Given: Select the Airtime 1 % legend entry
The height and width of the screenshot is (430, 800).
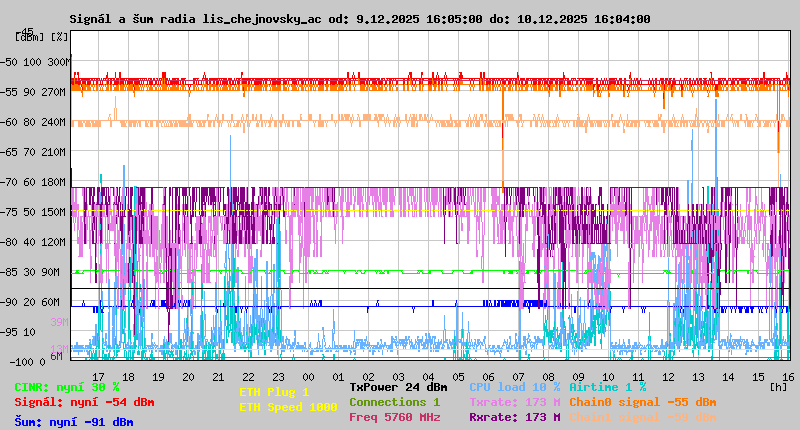Looking at the screenshot, I should pyautogui.click(x=607, y=386).
